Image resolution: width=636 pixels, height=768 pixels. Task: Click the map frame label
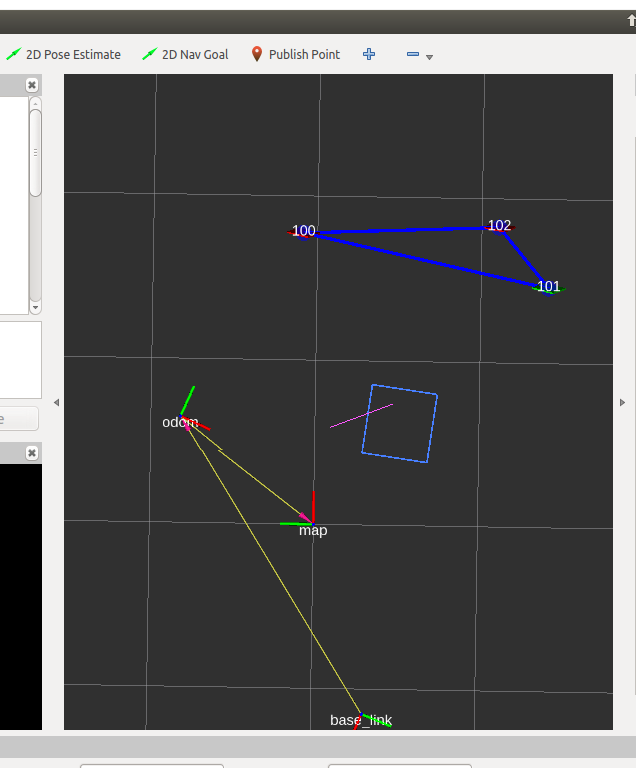[x=313, y=530]
